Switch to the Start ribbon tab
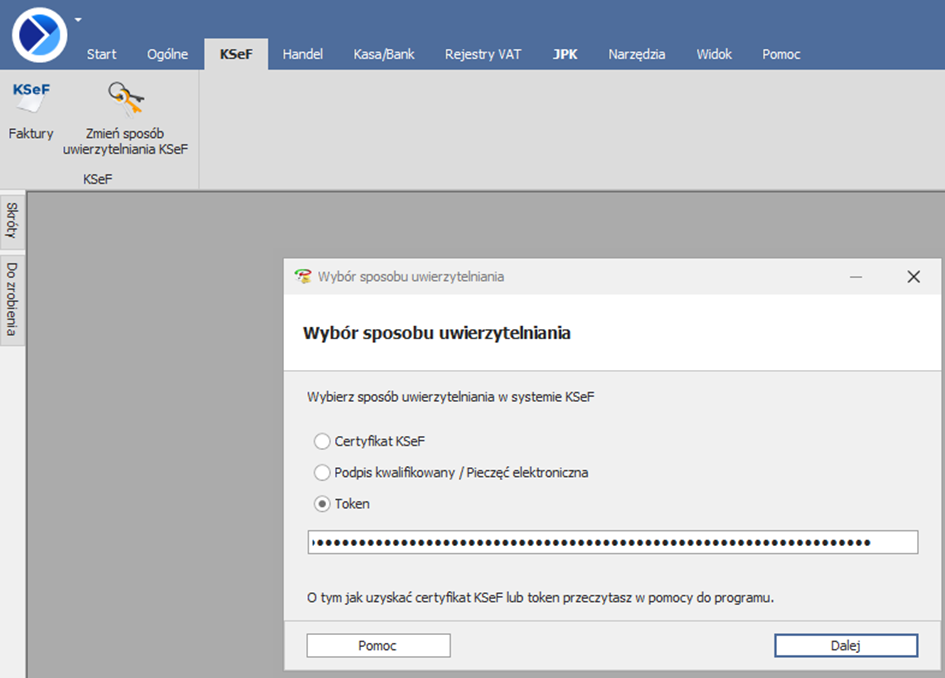 (101, 54)
